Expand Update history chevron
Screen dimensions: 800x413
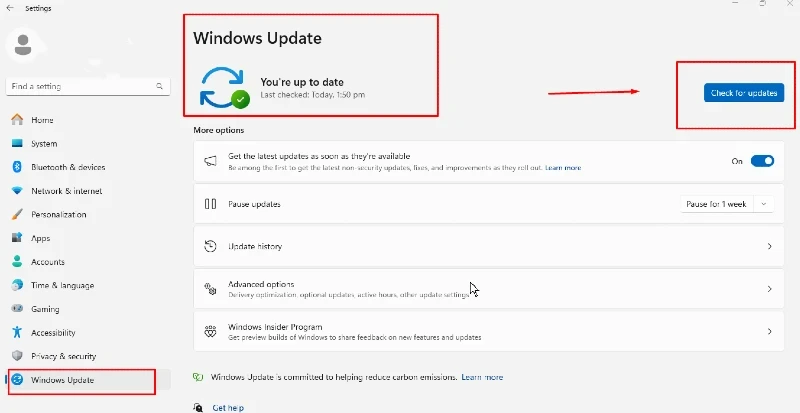point(770,246)
